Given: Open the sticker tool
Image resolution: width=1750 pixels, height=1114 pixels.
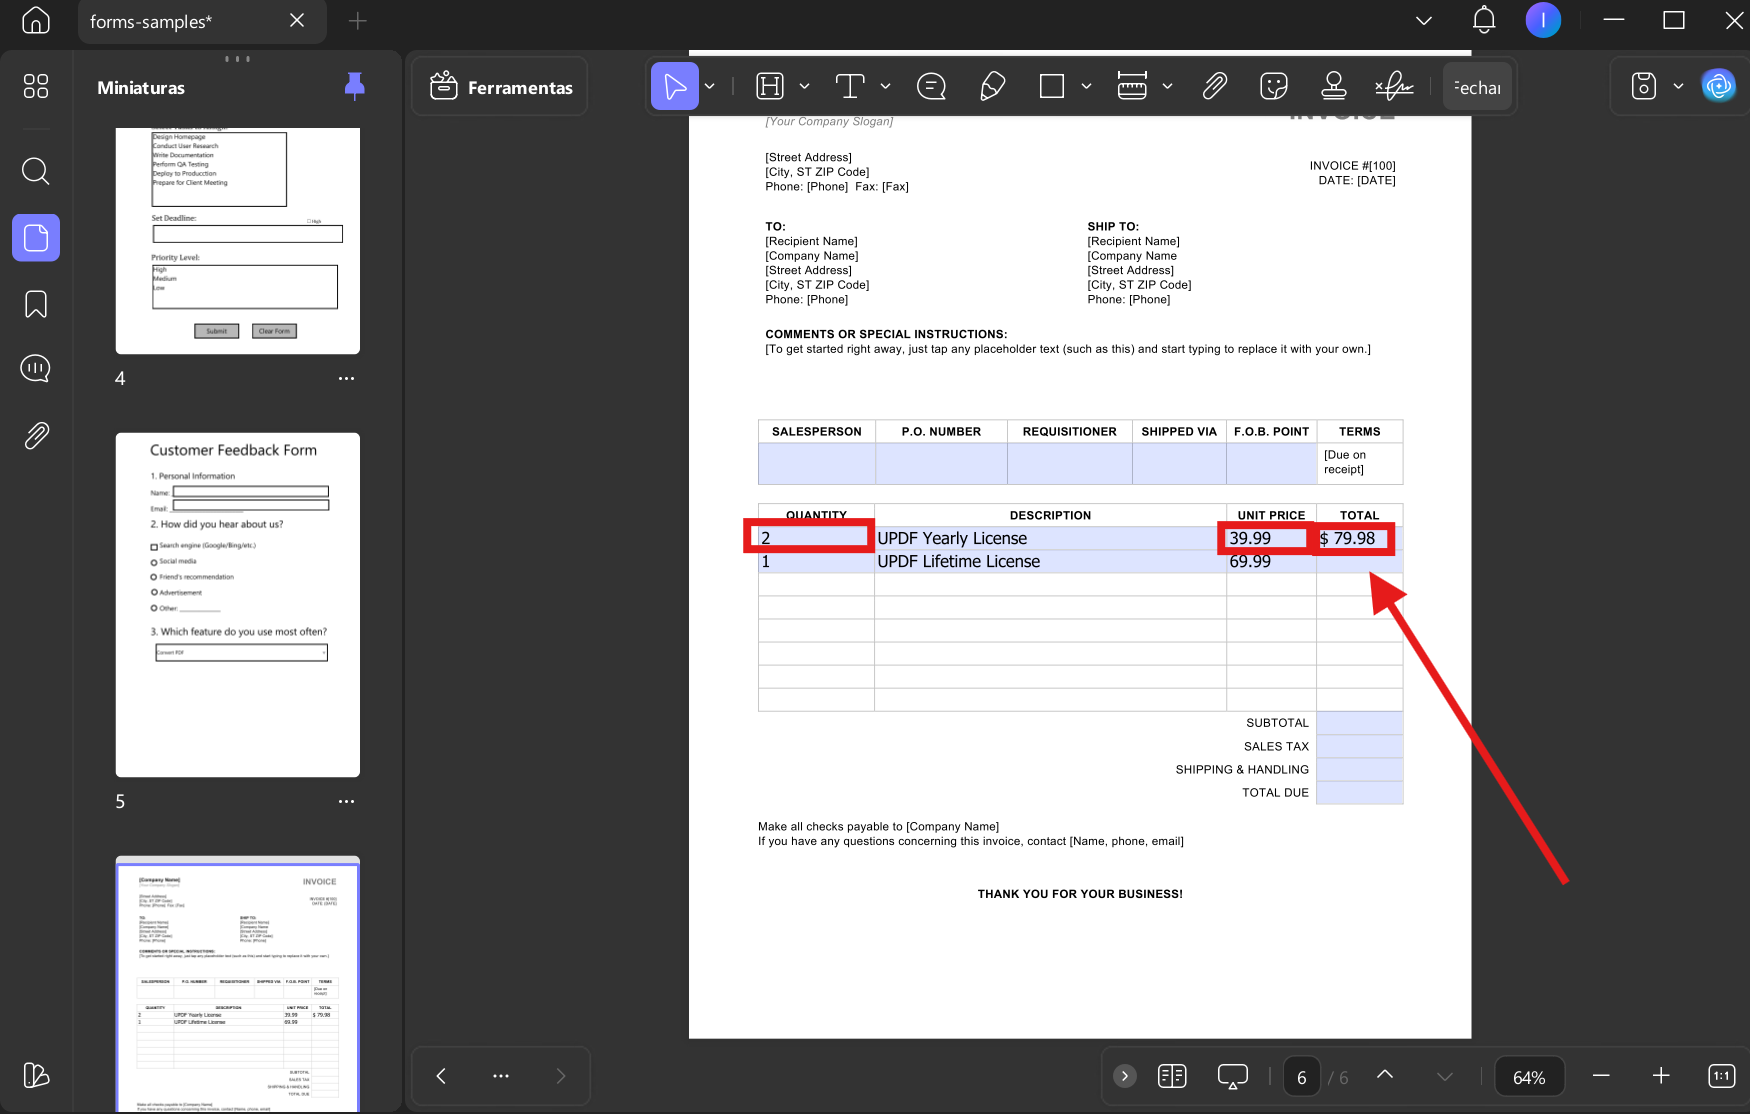Looking at the screenshot, I should coord(1274,87).
